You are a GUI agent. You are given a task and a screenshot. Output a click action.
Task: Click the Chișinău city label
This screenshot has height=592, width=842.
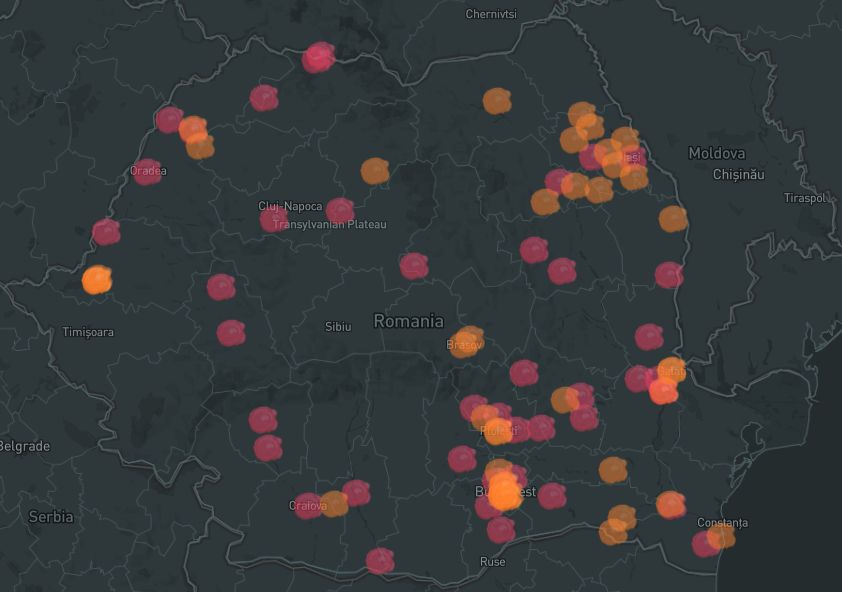coord(737,175)
